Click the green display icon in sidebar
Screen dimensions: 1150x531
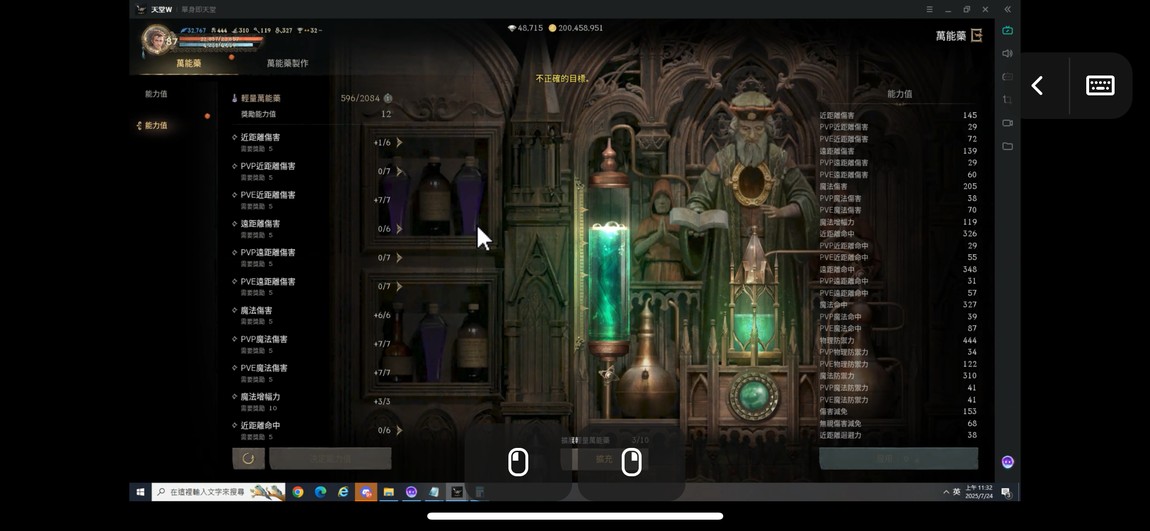coord(1007,31)
